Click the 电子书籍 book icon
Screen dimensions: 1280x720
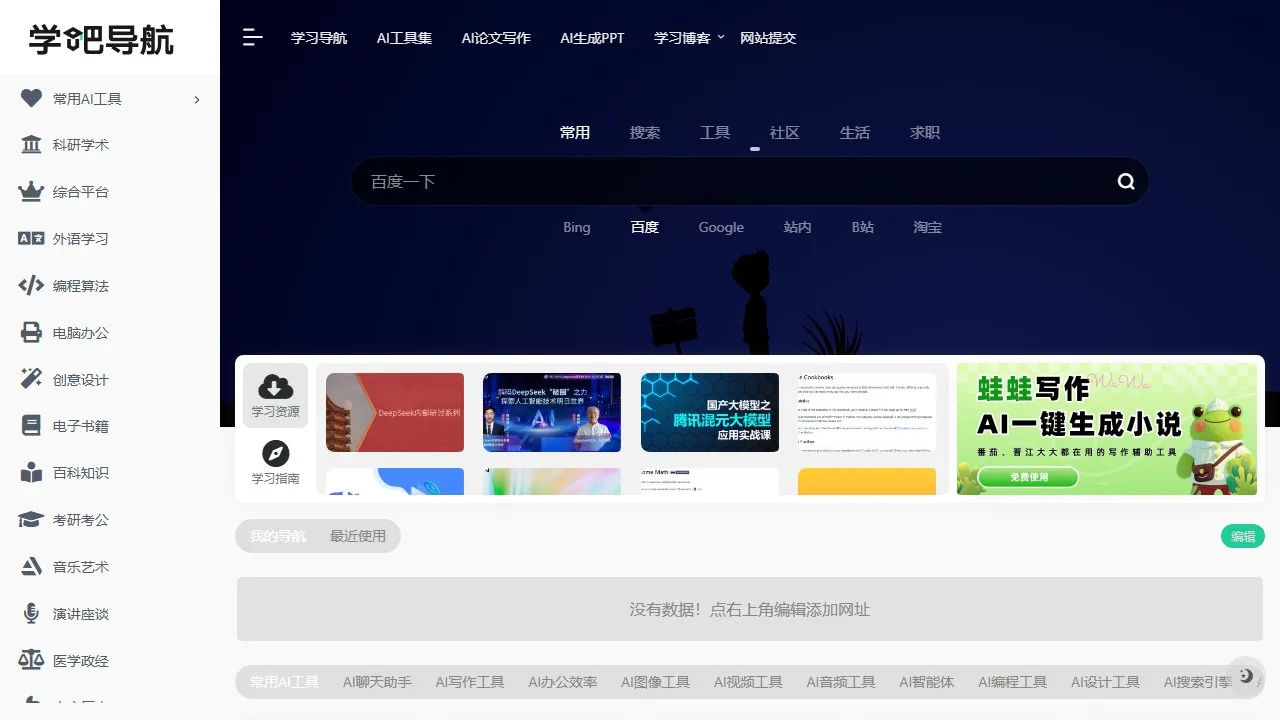pos(31,426)
